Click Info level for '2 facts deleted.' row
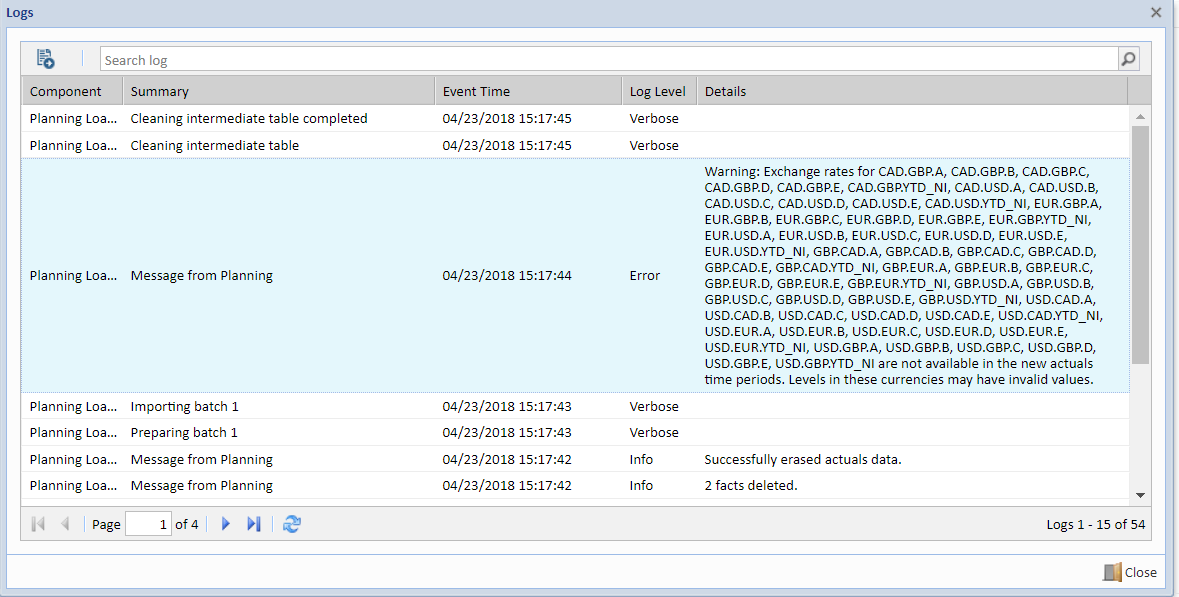Image resolution: width=1179 pixels, height=597 pixels. pos(641,485)
